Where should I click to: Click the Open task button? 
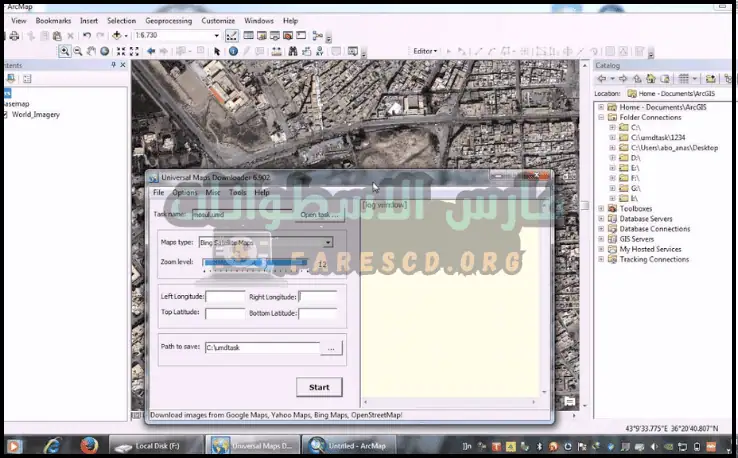point(320,214)
